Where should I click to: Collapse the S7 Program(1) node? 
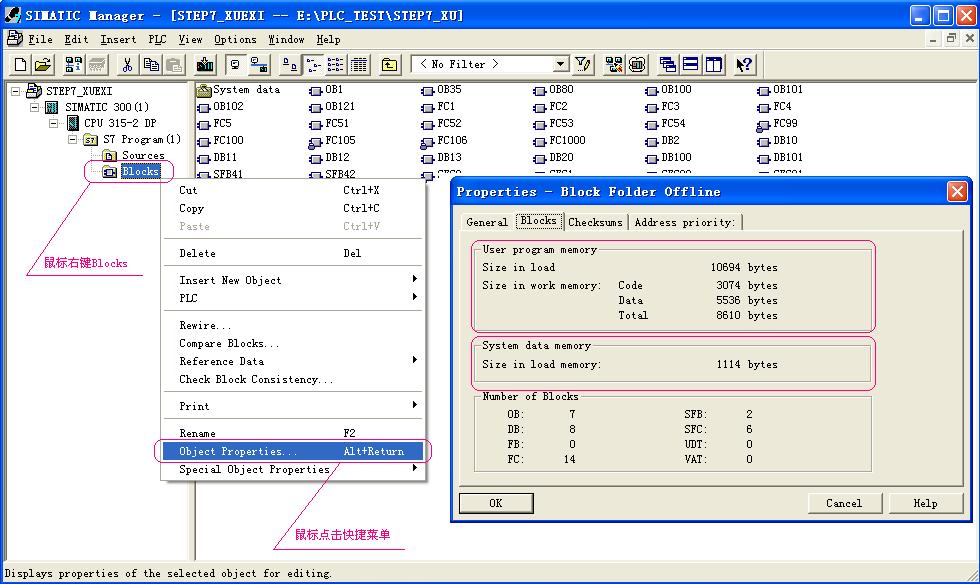tap(72, 139)
